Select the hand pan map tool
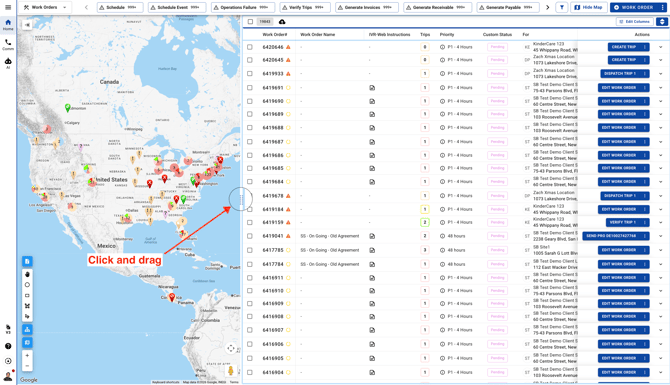Viewport: 670px width, 385px height. click(27, 274)
